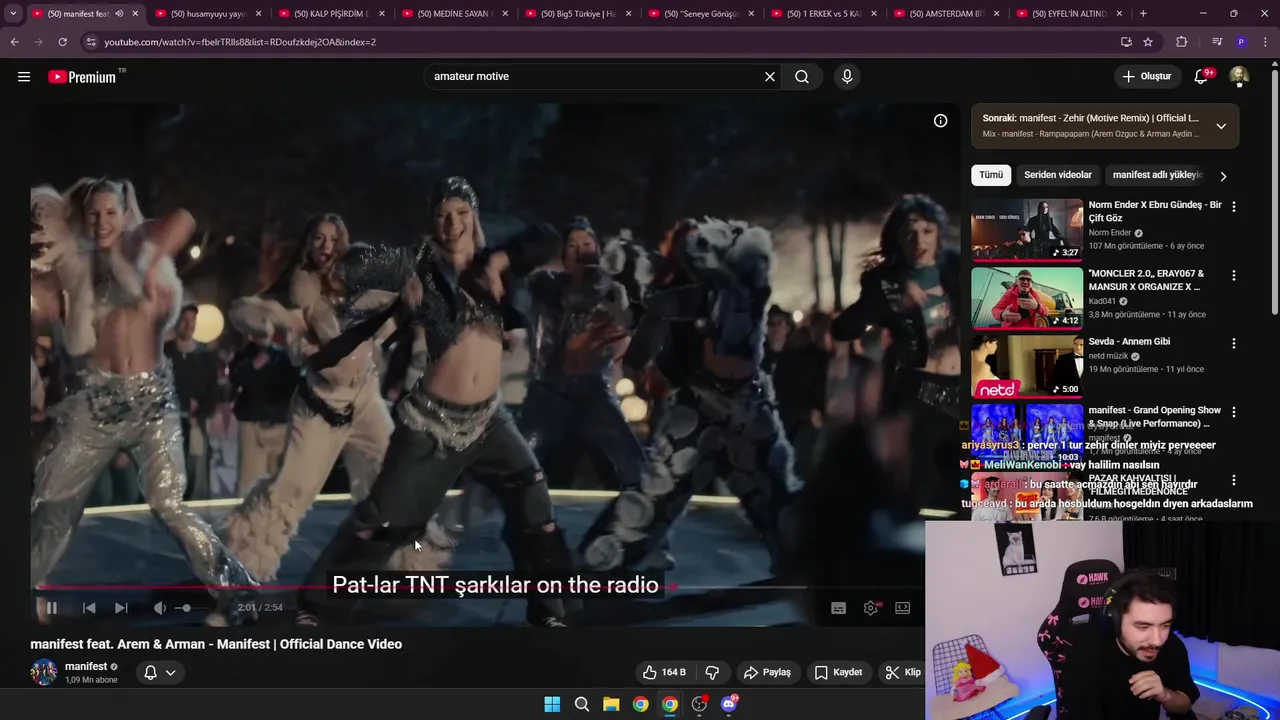Switch to husamyuyu yayın tab
1280x720 pixels.
tap(208, 14)
